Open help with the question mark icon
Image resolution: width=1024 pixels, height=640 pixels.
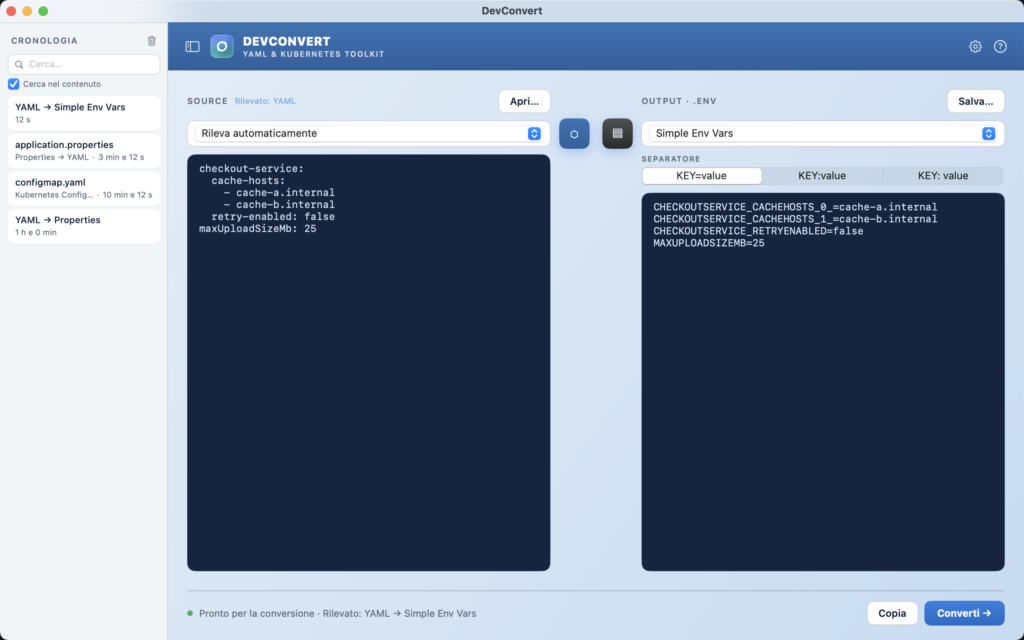point(1000,46)
